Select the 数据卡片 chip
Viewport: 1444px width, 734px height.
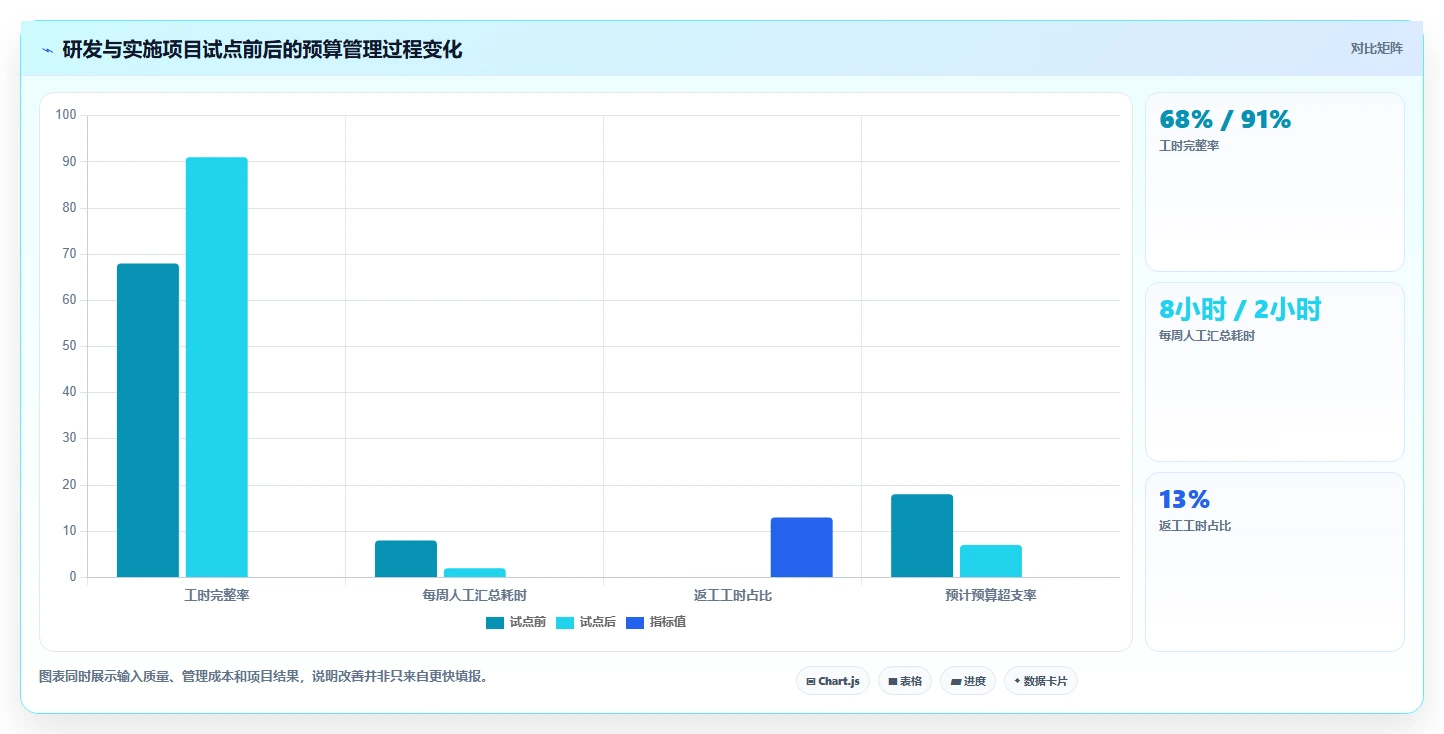point(1041,681)
